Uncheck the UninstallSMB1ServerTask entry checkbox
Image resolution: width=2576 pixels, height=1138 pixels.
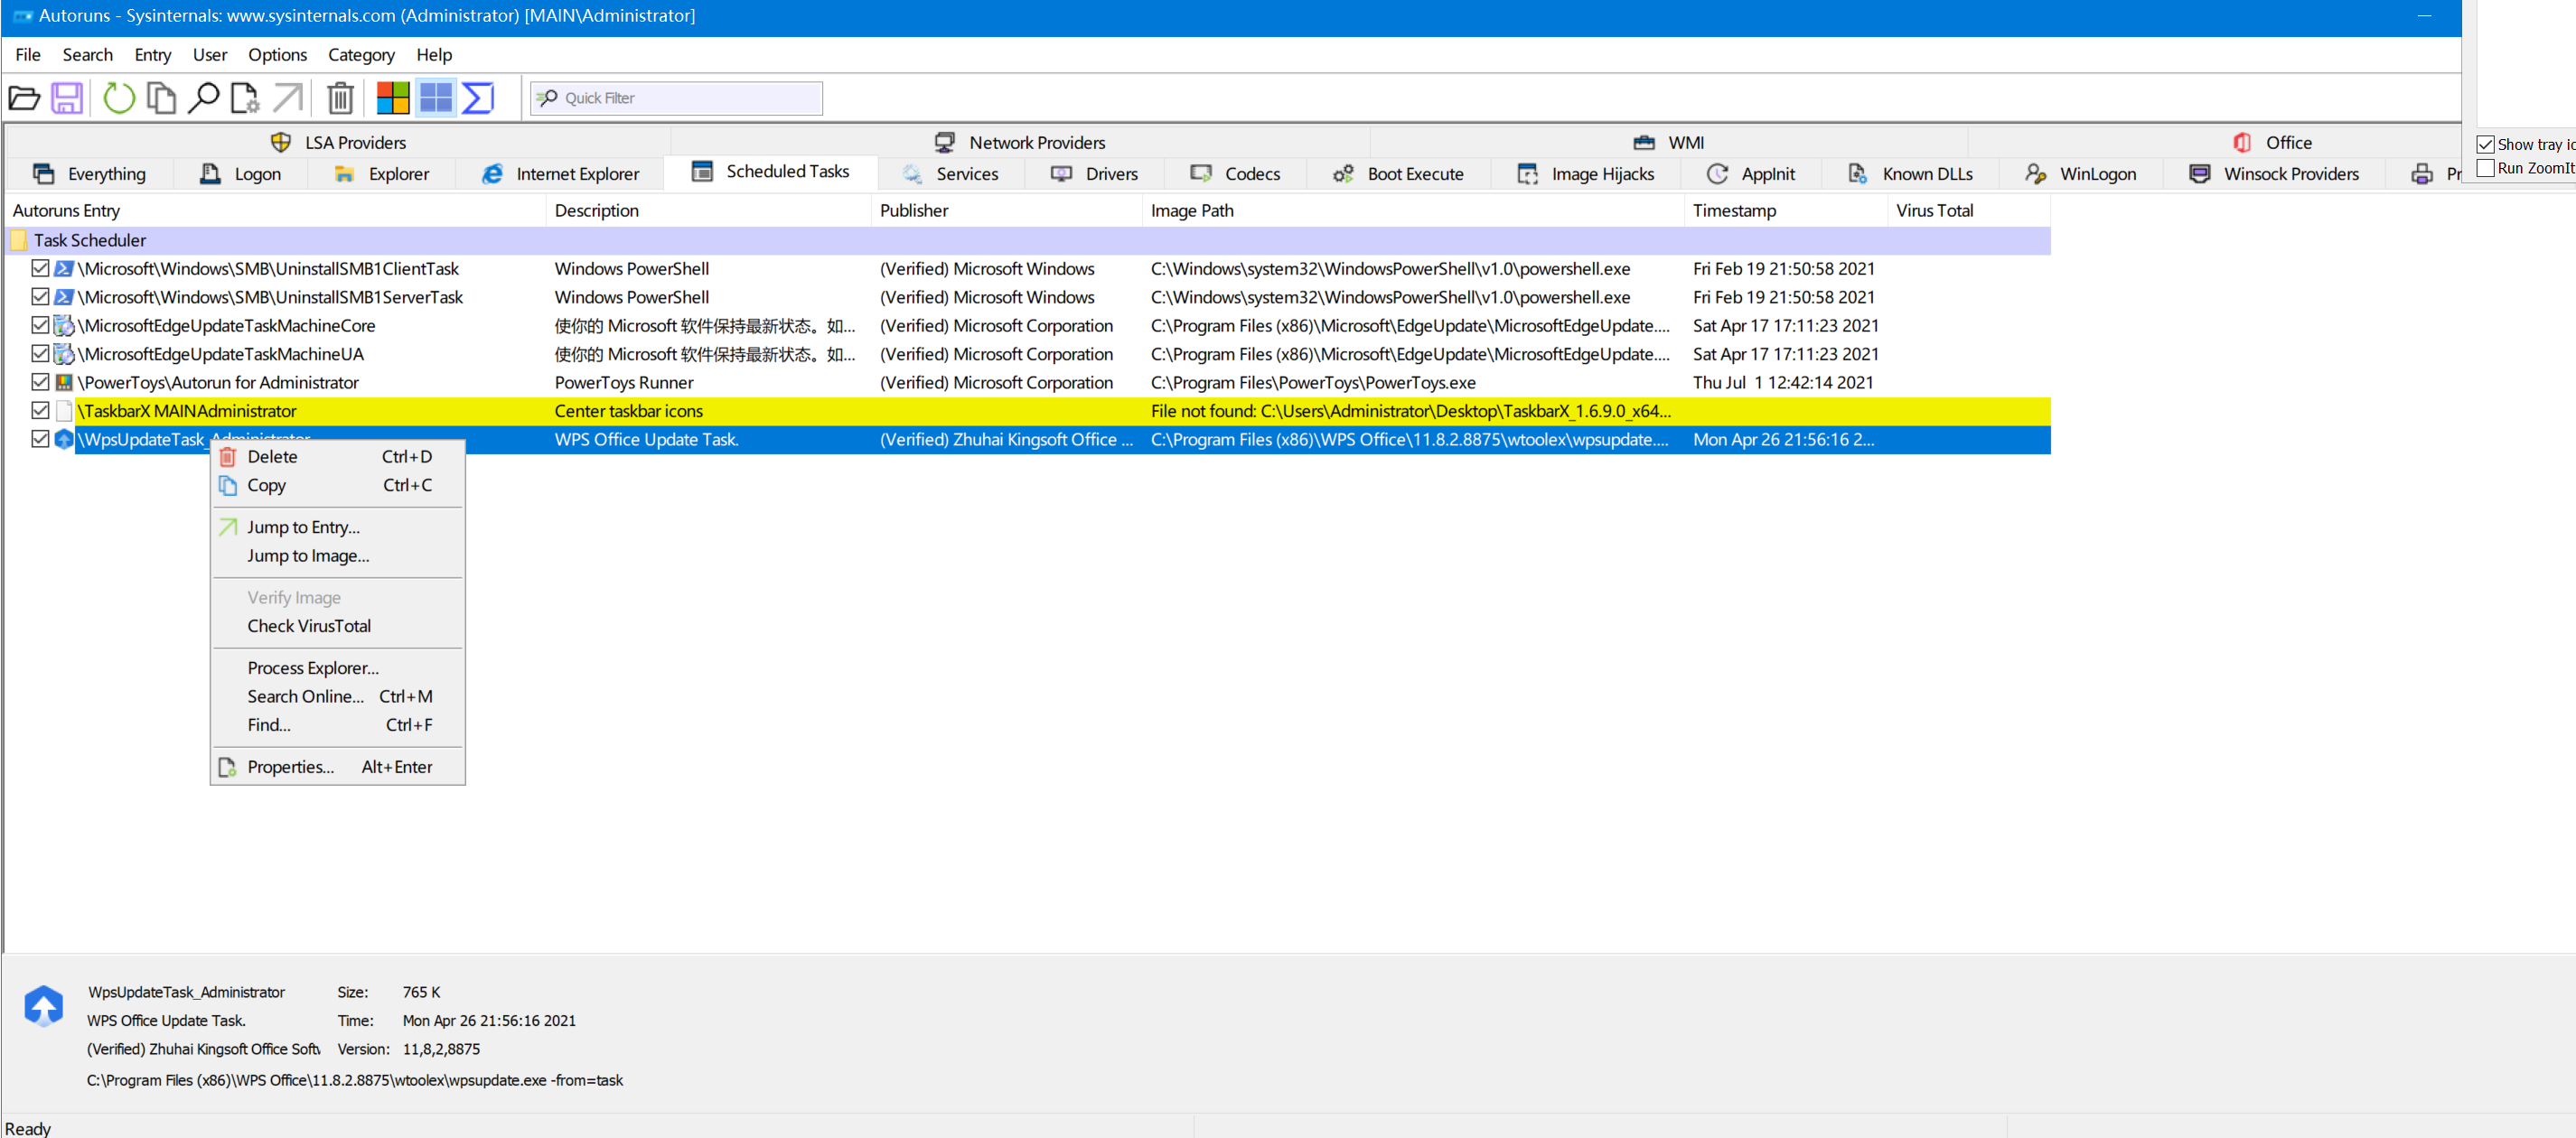tap(40, 297)
